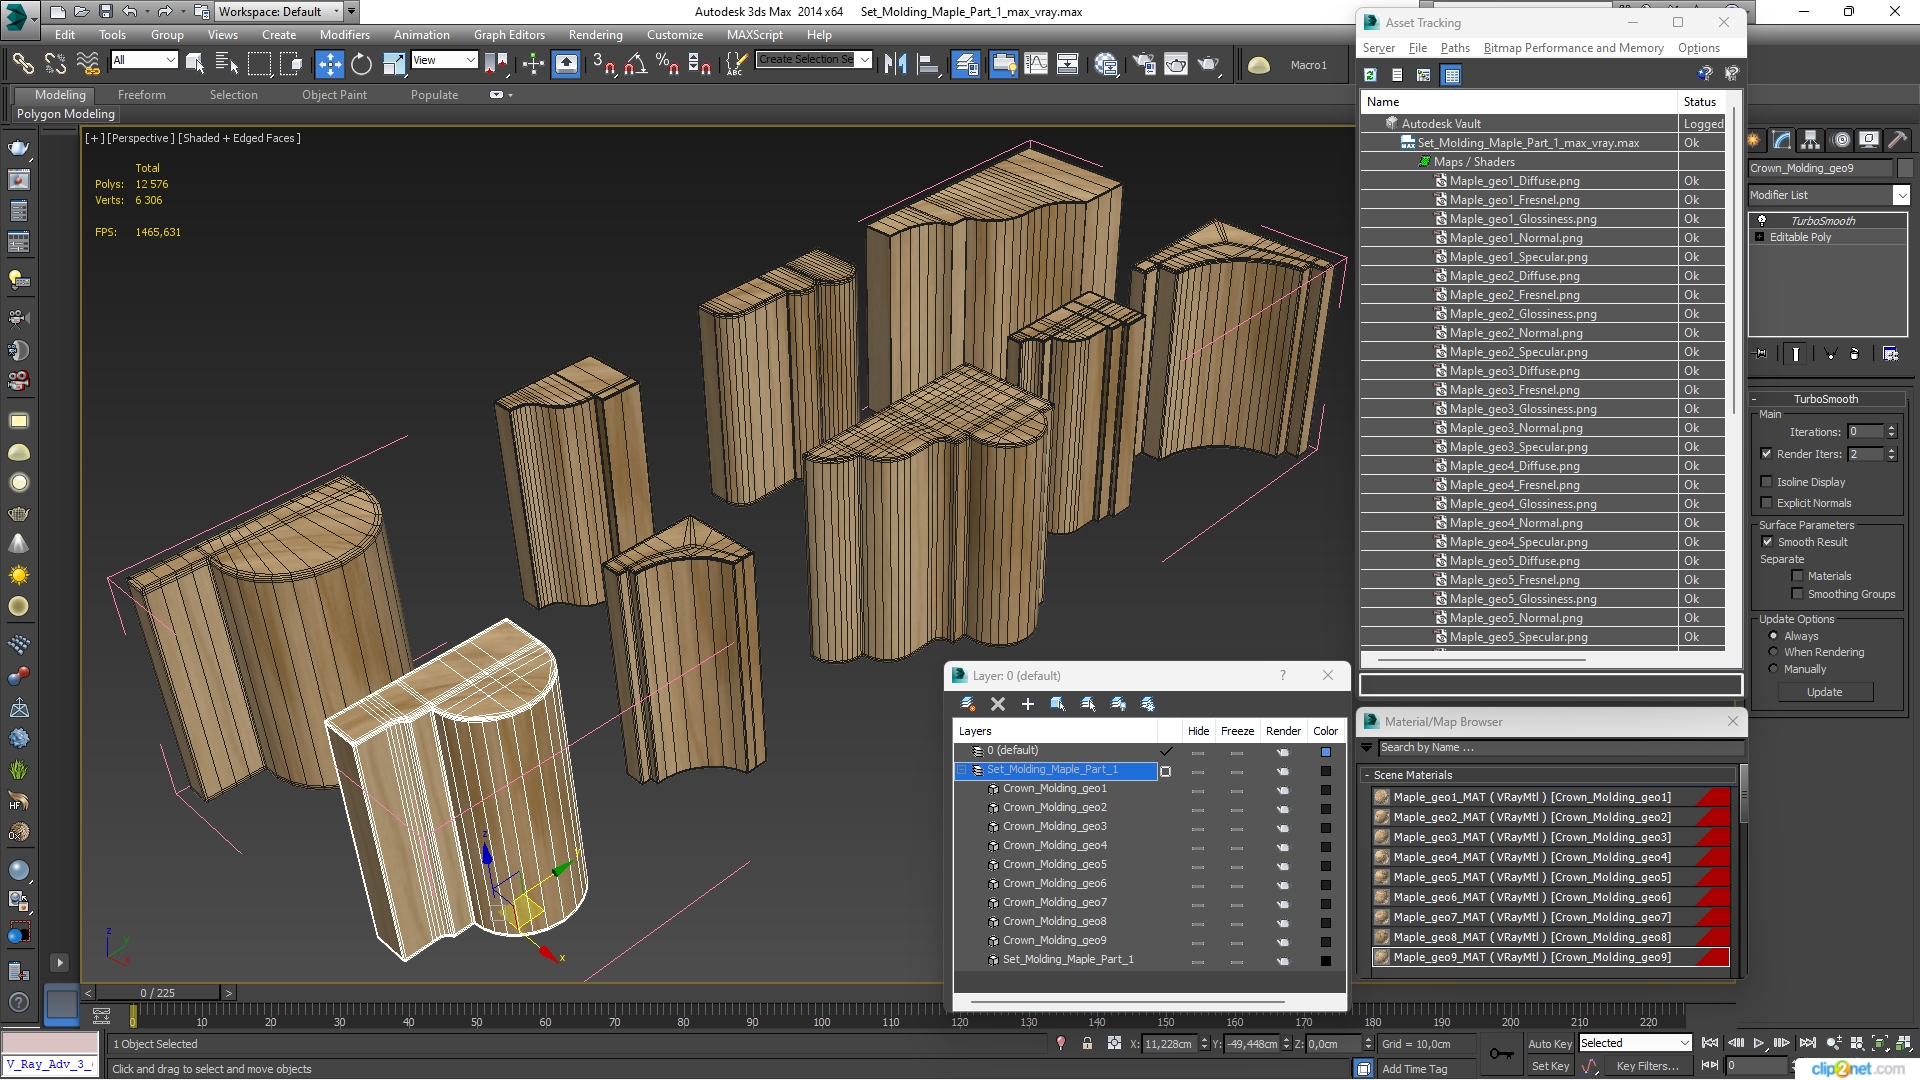
Task: Click the Add Time Tag label
Action: click(1414, 1069)
